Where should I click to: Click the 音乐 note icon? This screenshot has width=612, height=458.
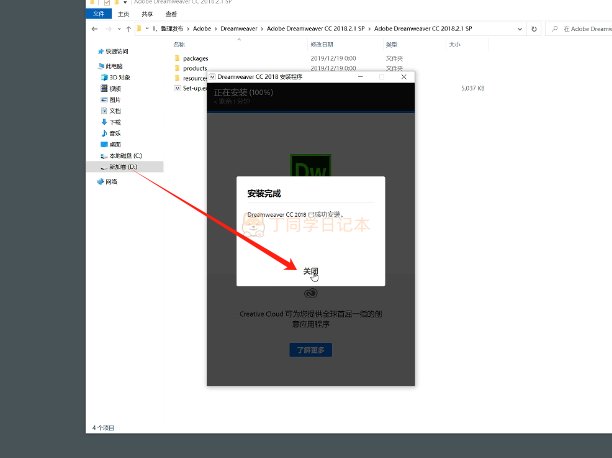pos(104,133)
